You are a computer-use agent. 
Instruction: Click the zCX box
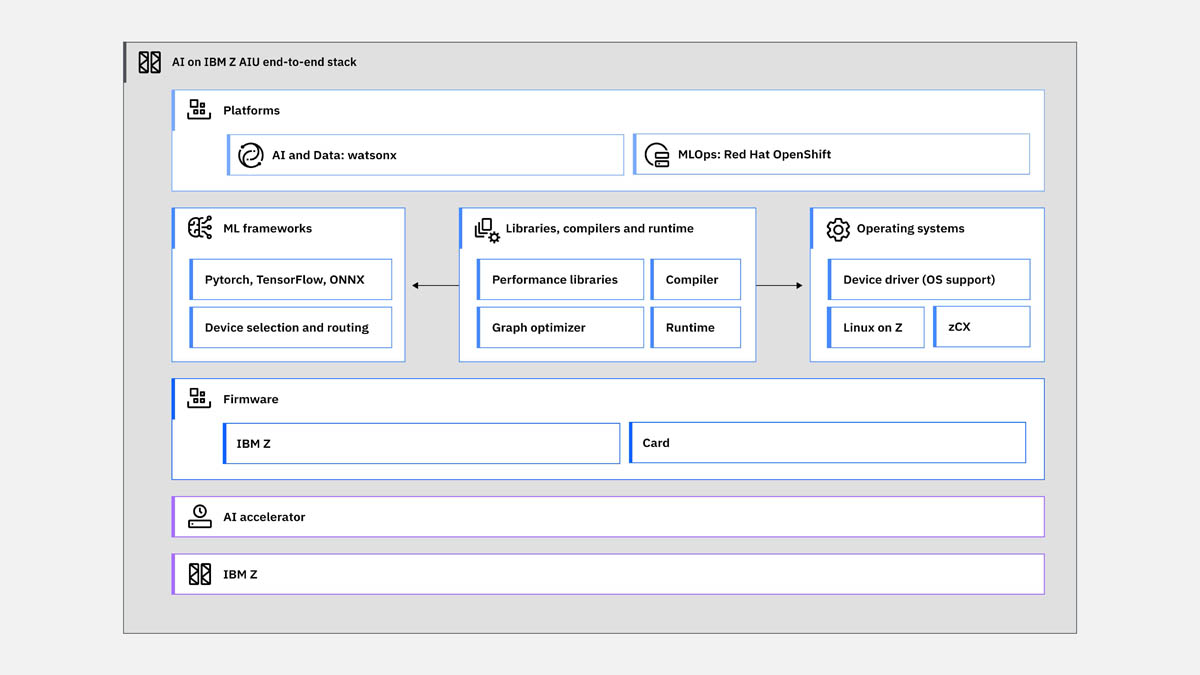click(x=982, y=327)
